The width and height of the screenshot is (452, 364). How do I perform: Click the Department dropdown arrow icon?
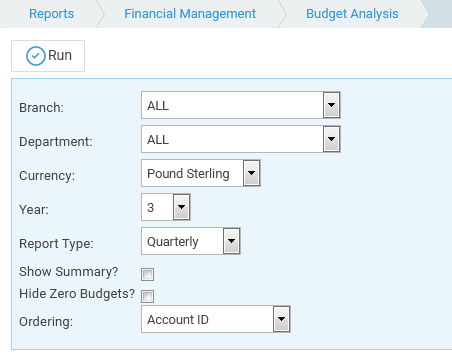pos(331,139)
